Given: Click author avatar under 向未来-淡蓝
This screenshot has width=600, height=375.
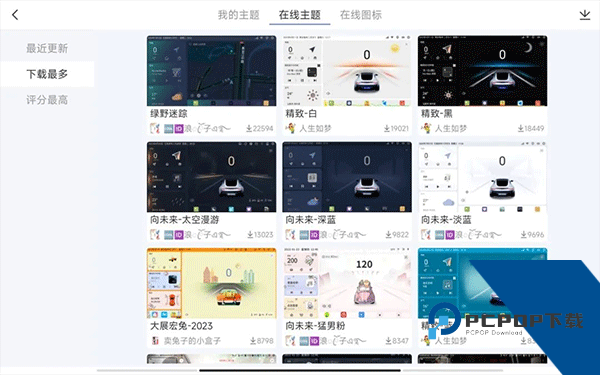Looking at the screenshot, I should tap(426, 235).
